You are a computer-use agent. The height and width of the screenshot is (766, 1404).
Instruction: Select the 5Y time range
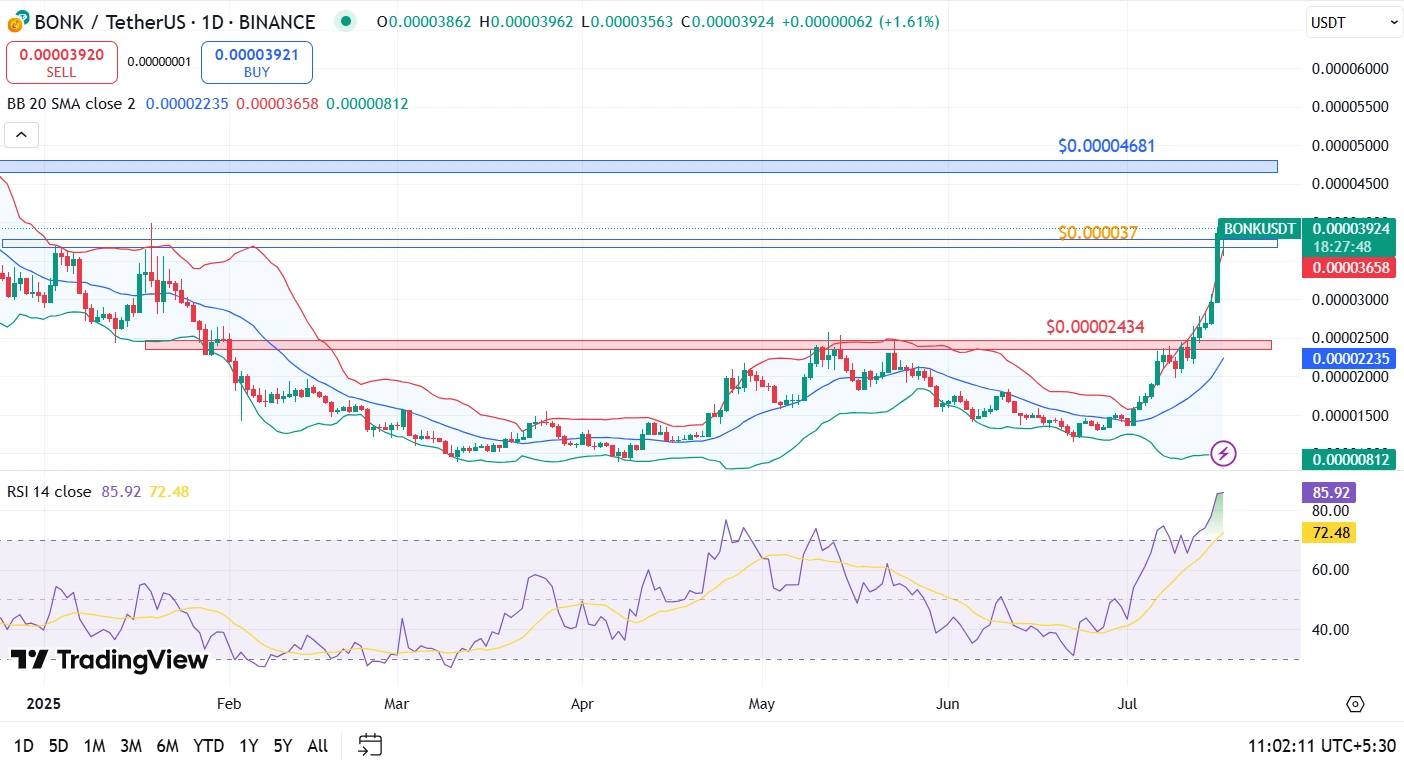(x=283, y=745)
